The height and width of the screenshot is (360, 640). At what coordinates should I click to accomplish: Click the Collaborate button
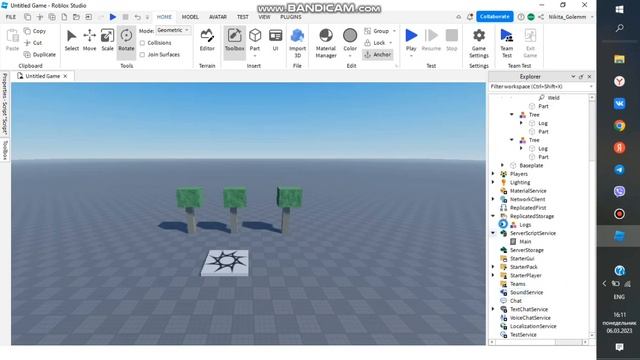[x=495, y=17]
